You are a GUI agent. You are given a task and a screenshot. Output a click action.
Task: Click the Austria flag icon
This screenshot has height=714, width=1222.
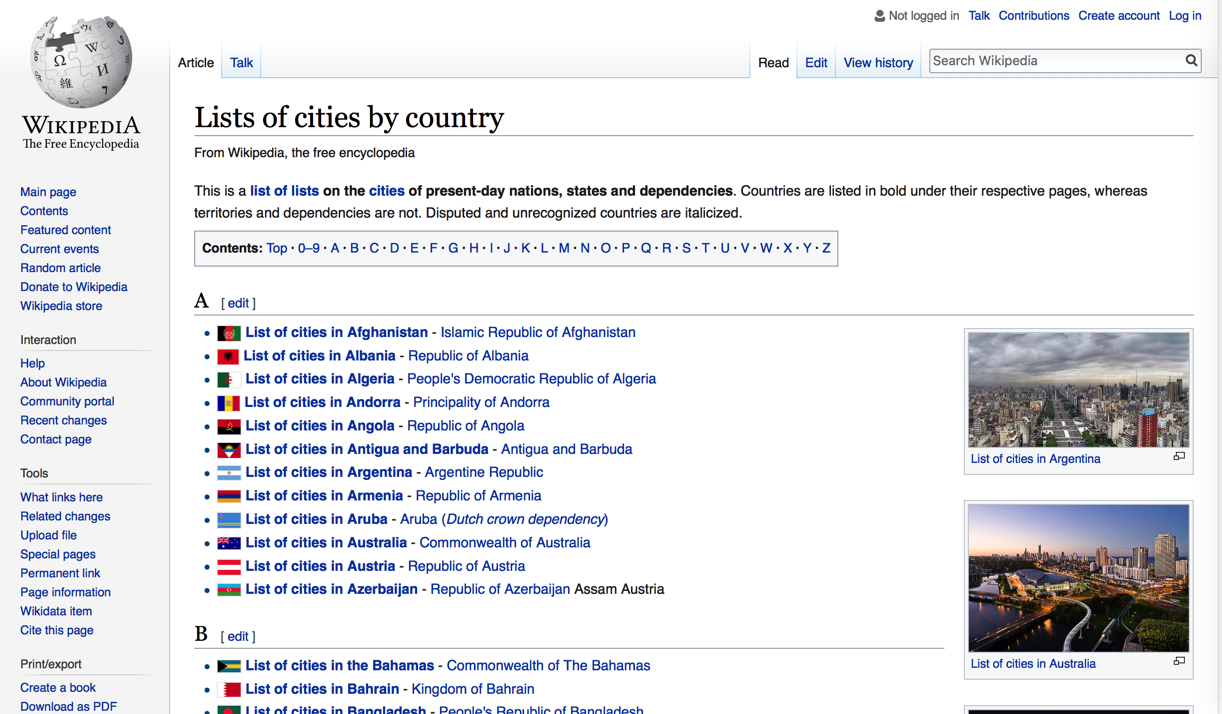click(x=229, y=566)
